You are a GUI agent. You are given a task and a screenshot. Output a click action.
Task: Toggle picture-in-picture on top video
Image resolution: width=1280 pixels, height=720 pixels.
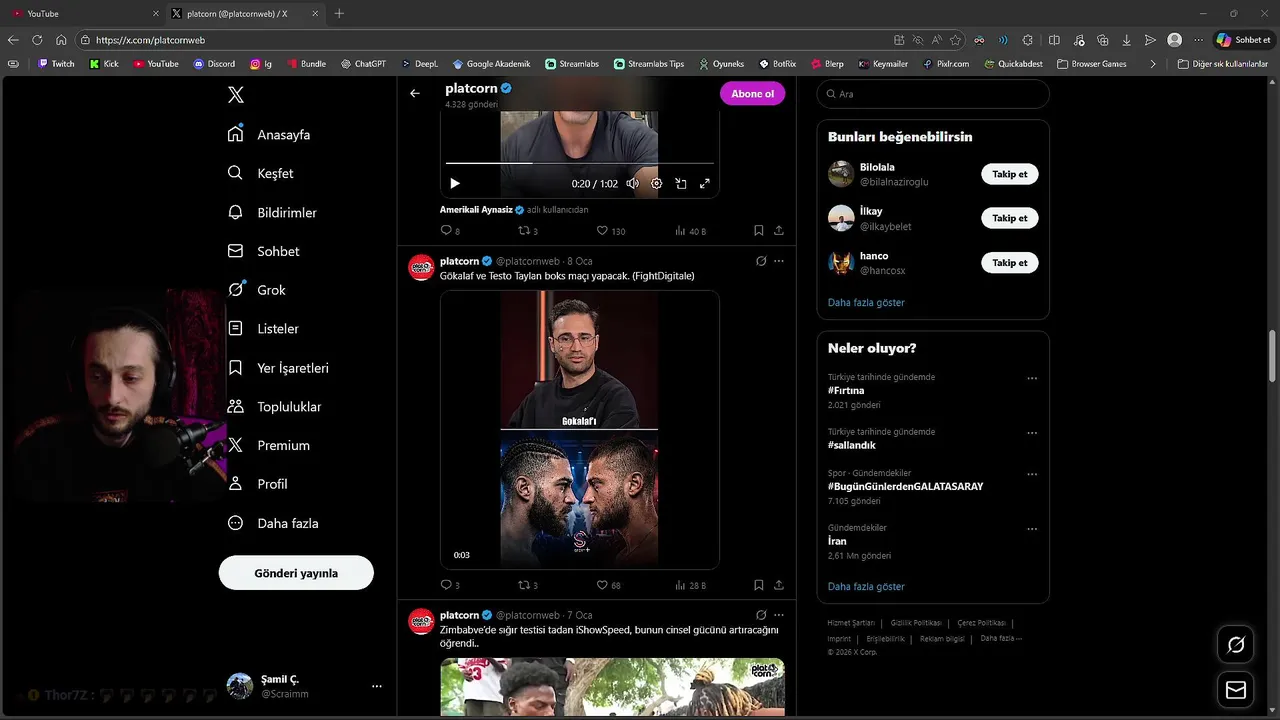coord(681,183)
